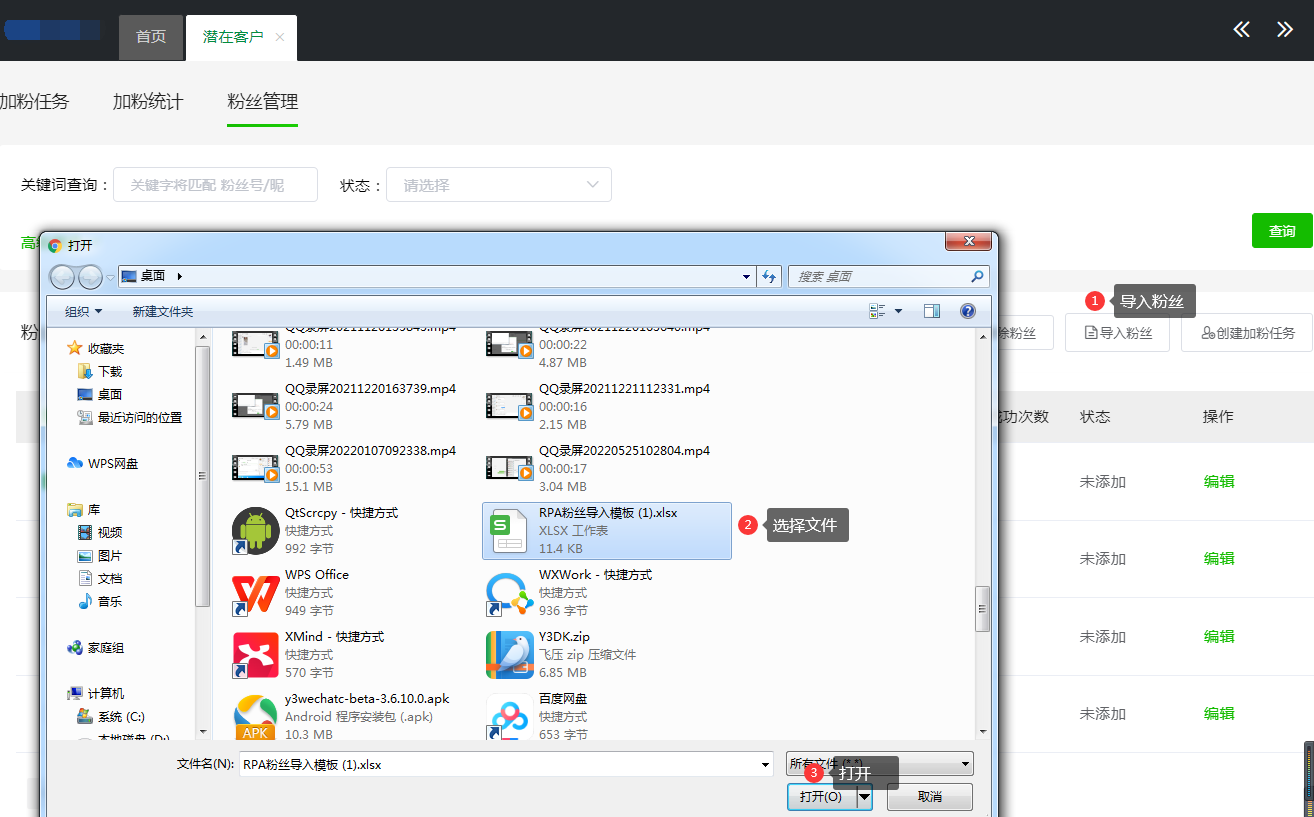The height and width of the screenshot is (817, 1314).
Task: Click the 搜索 桌面 search field
Action: point(880,277)
